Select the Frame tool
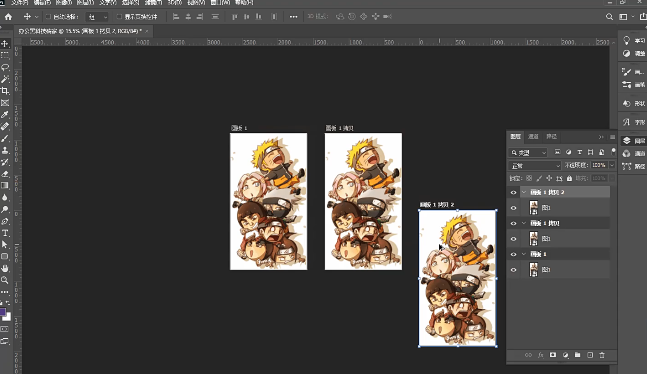The height and width of the screenshot is (374, 647). pos(5,103)
